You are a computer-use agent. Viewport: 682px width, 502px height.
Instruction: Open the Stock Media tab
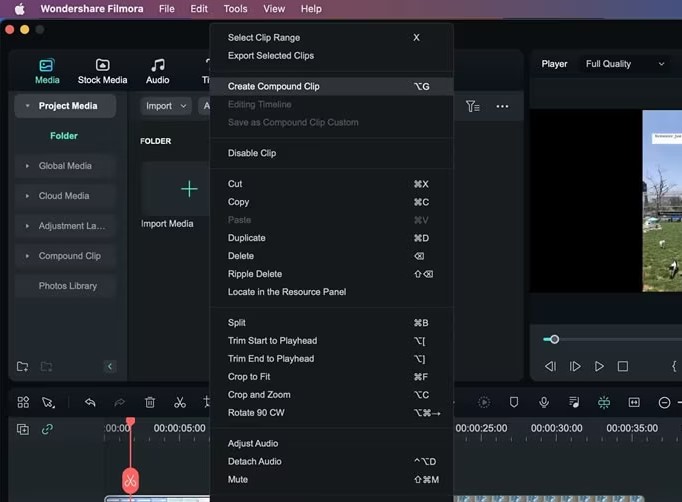[x=102, y=71]
